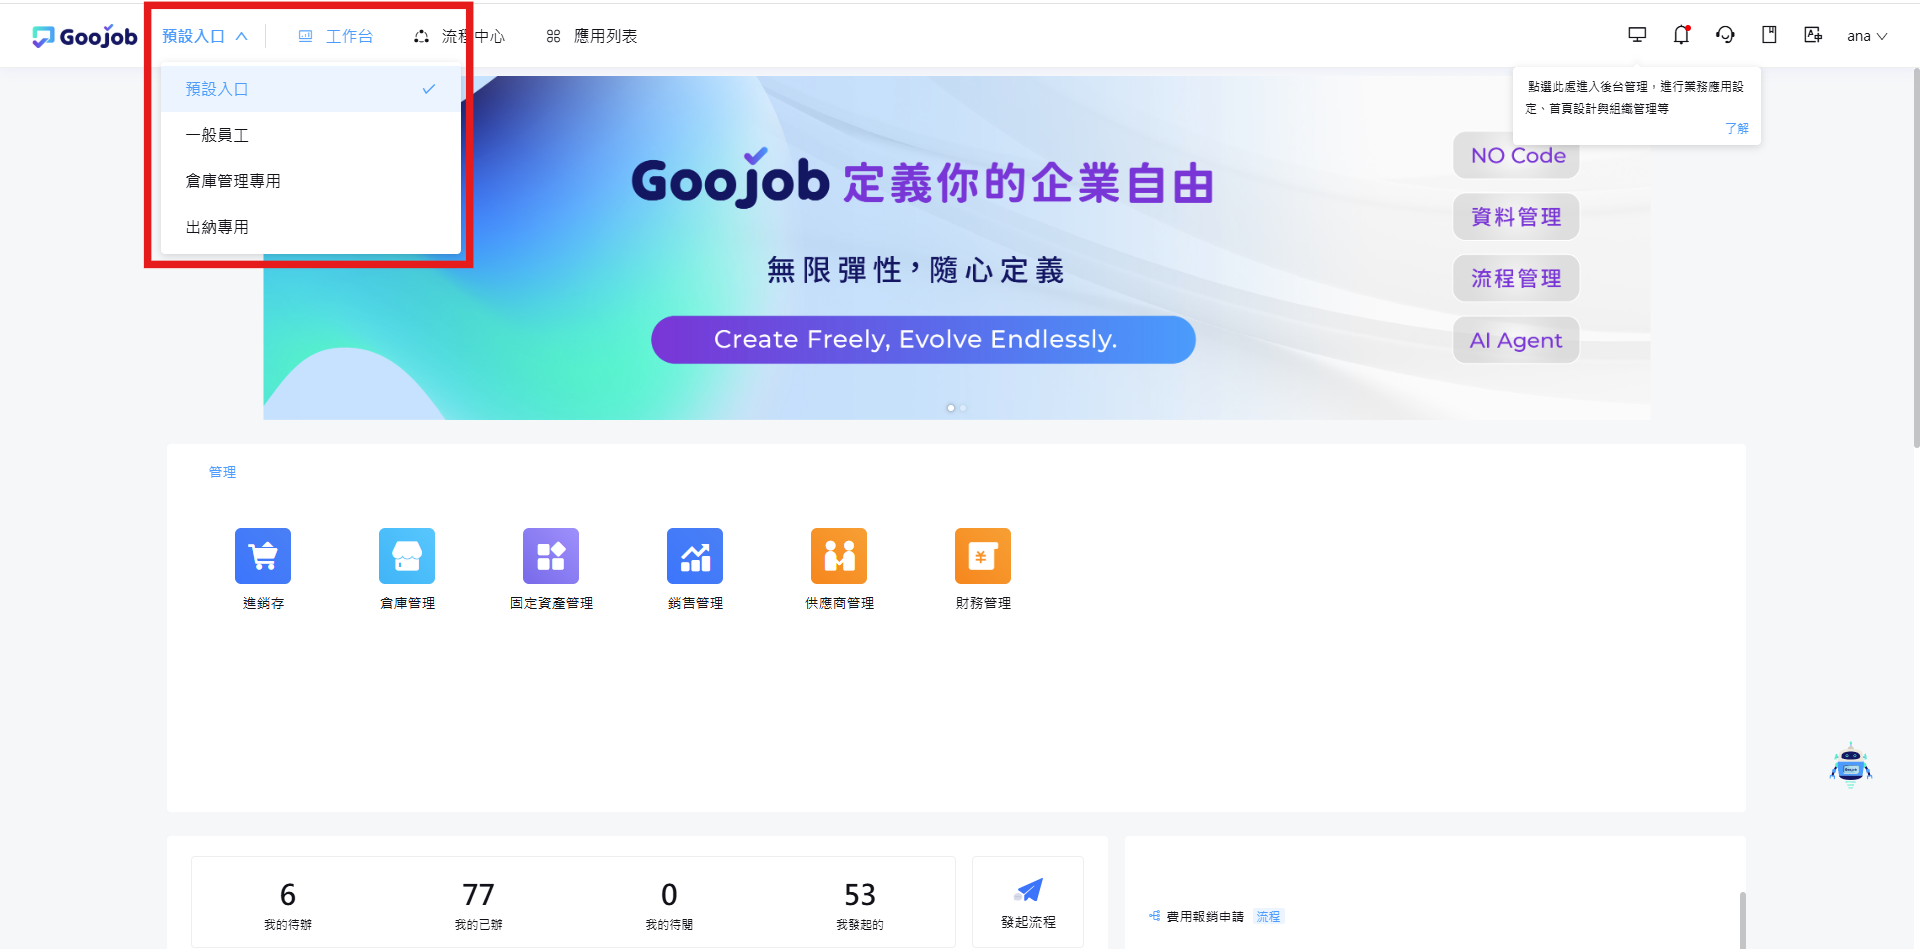Viewport: 1920px width, 949px height.
Task: Select the 管理 section tab
Action: coord(222,472)
